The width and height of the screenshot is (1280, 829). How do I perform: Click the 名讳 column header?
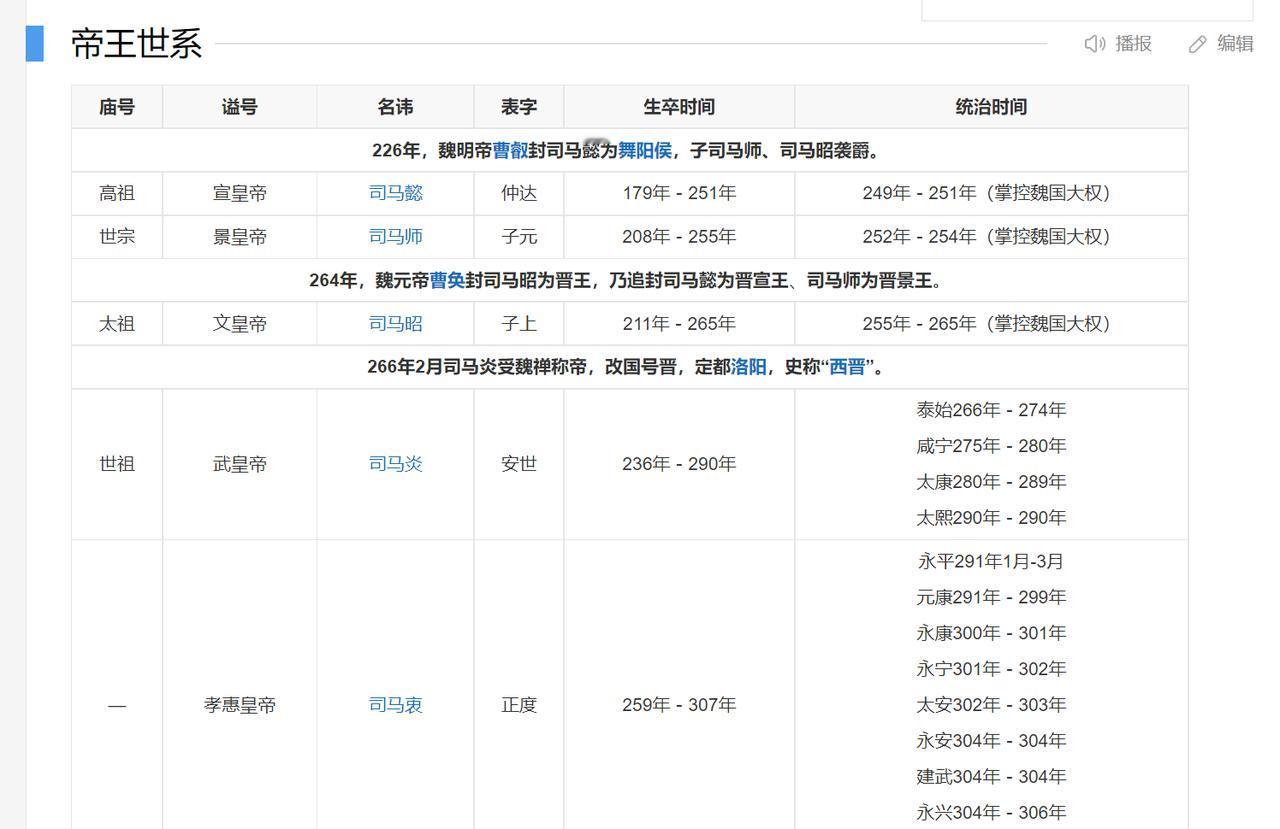396,107
